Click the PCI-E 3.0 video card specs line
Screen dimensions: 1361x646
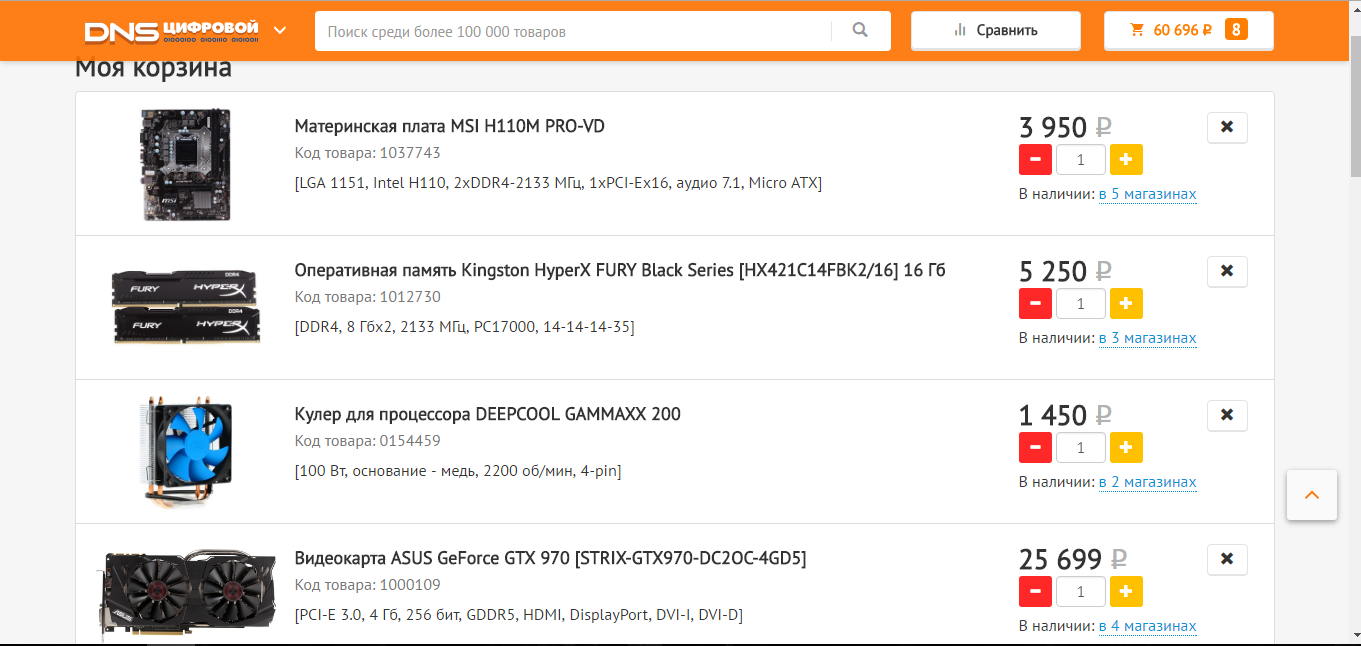518,615
